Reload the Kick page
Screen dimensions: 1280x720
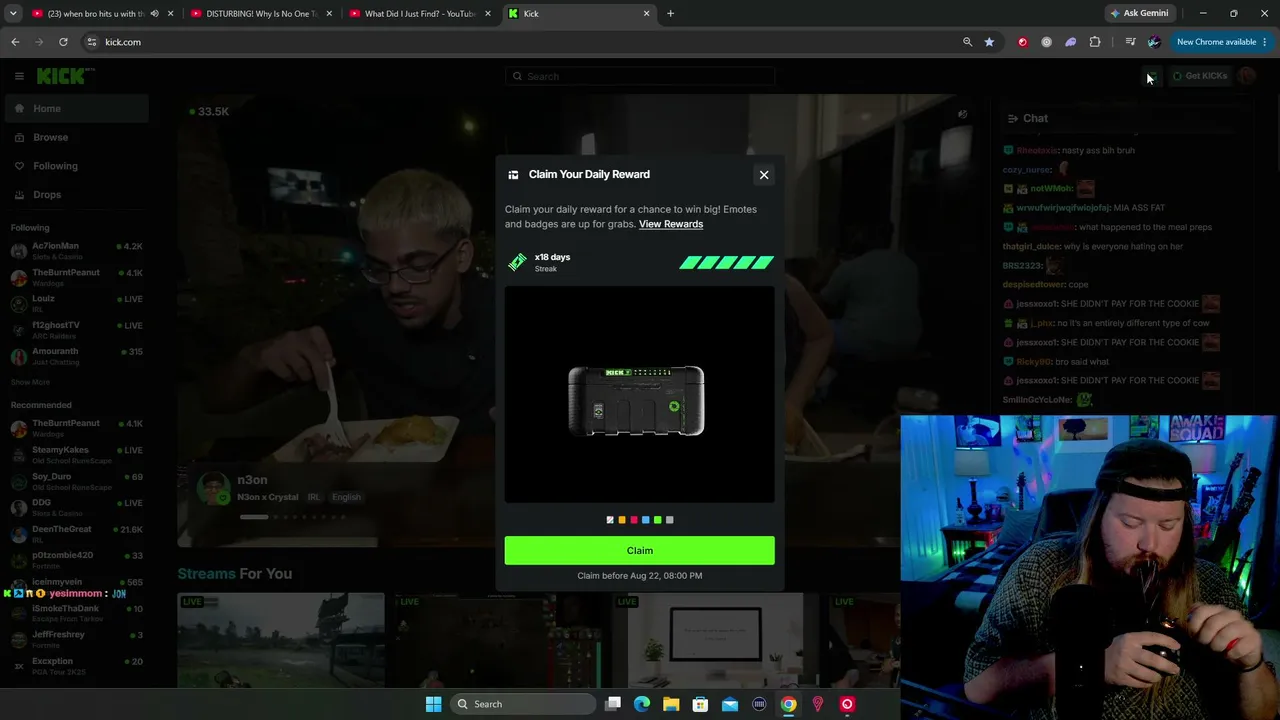(x=63, y=42)
